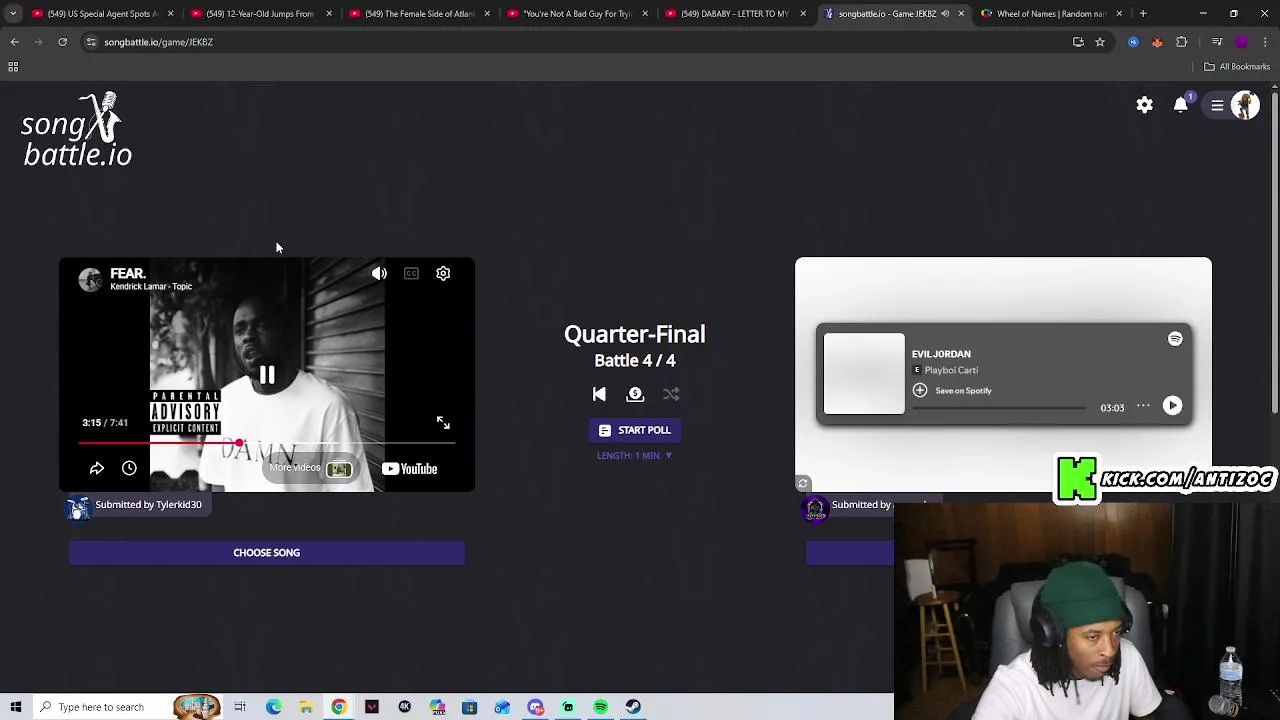Viewport: 1280px width, 720px height.
Task: Show More videos in YouTube player
Action: pyautogui.click(x=311, y=468)
